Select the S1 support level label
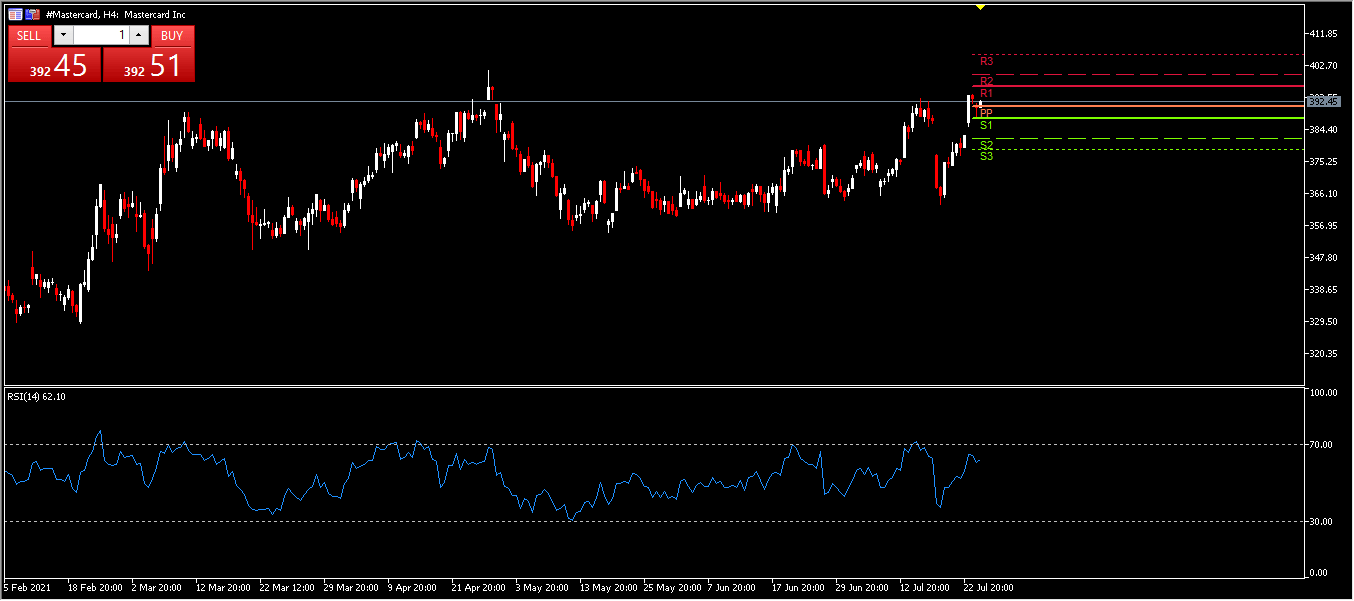Viewport: 1354px width, 601px height. (986, 126)
